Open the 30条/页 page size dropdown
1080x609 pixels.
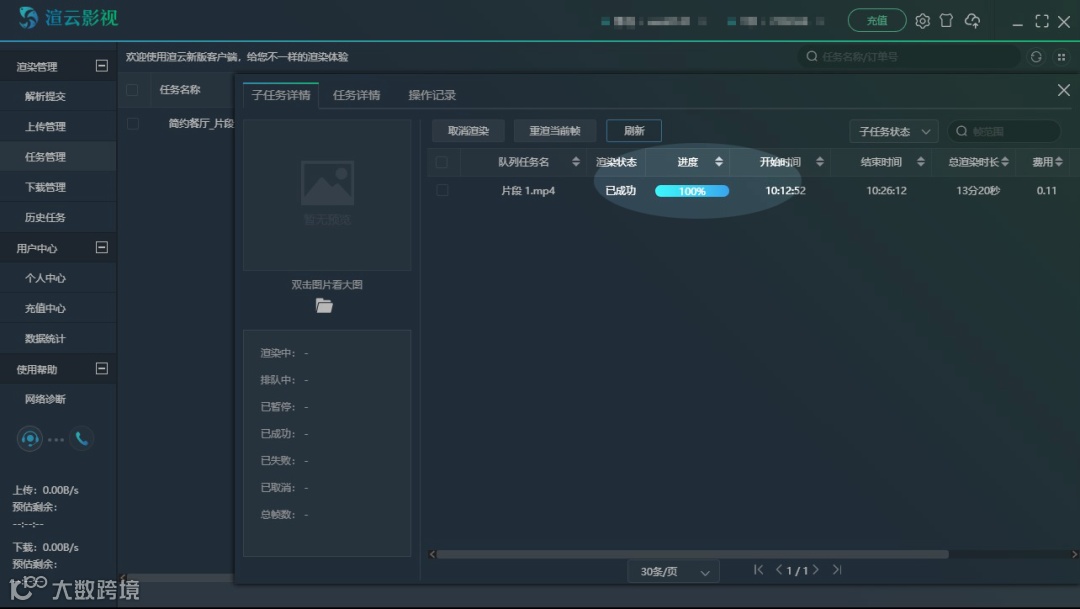coord(673,571)
